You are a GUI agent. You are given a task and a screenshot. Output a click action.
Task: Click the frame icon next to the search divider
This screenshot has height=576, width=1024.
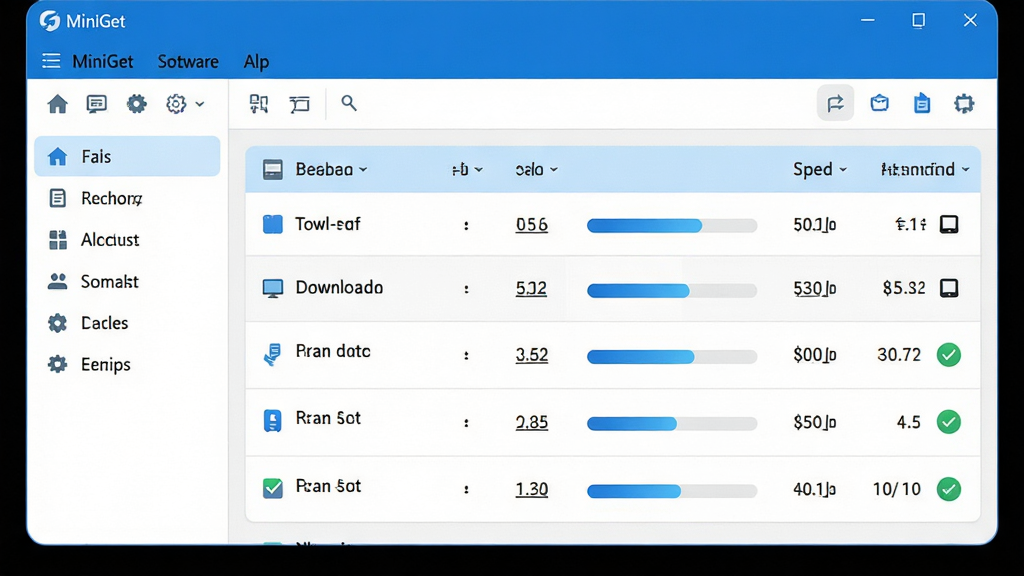[x=300, y=104]
